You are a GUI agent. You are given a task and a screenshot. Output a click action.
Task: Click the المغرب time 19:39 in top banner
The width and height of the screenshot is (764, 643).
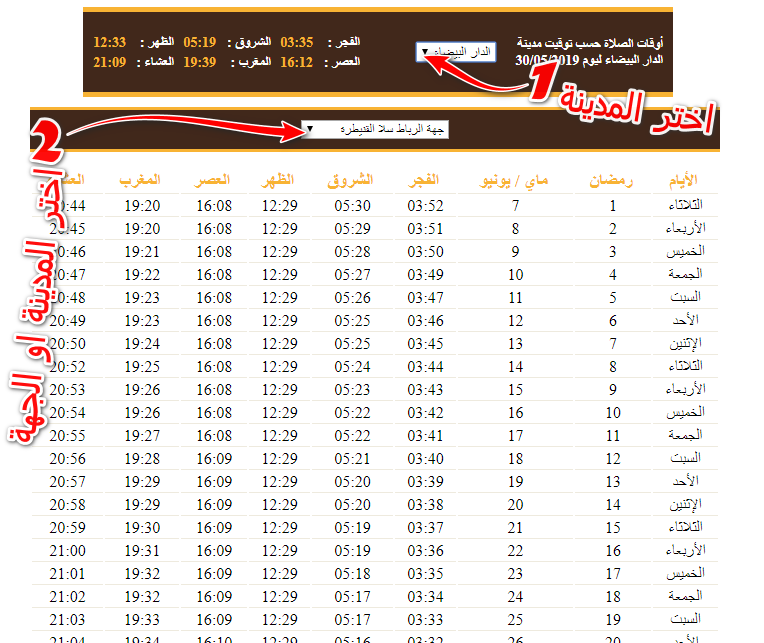pyautogui.click(x=200, y=62)
